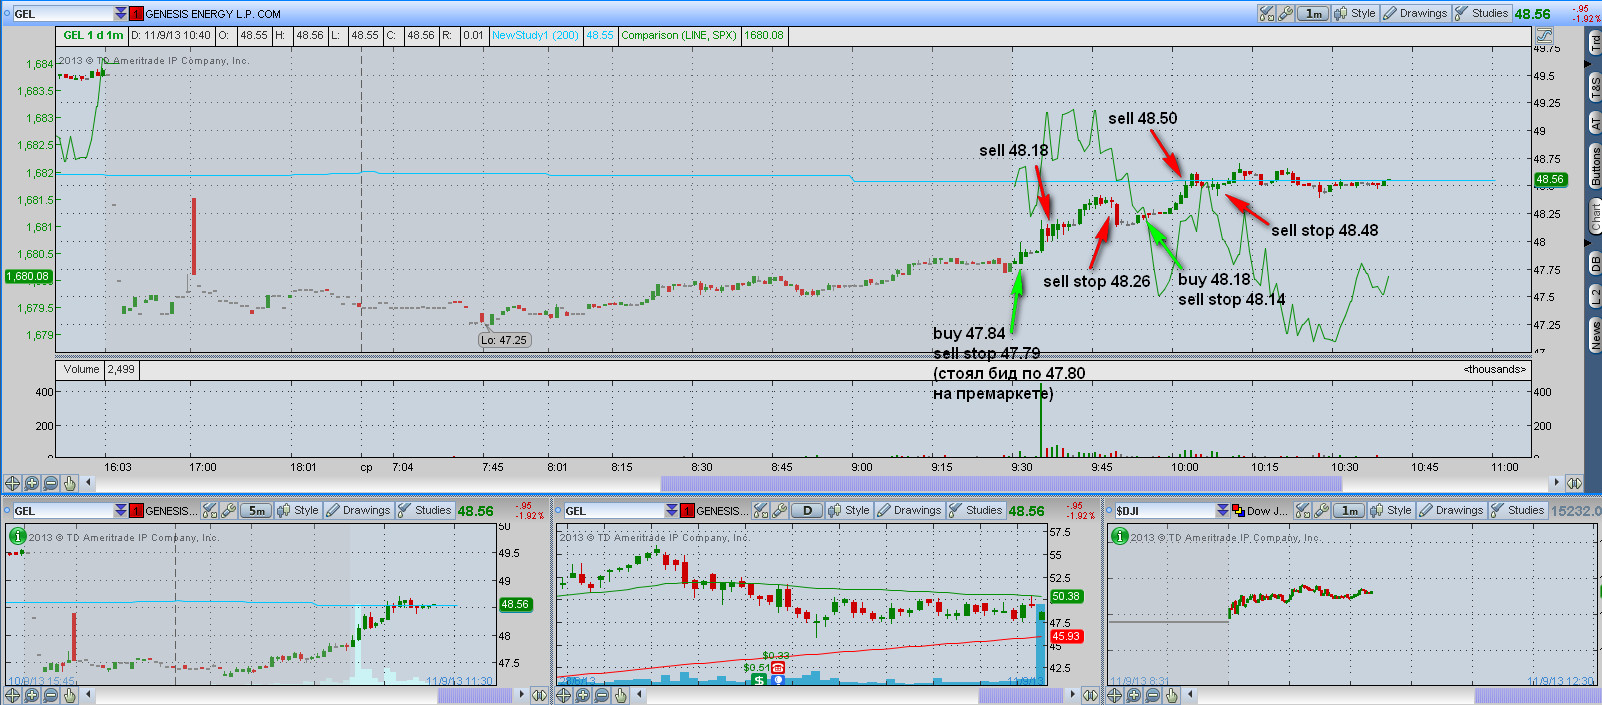Select the pan hand tool under main chart

(69, 483)
